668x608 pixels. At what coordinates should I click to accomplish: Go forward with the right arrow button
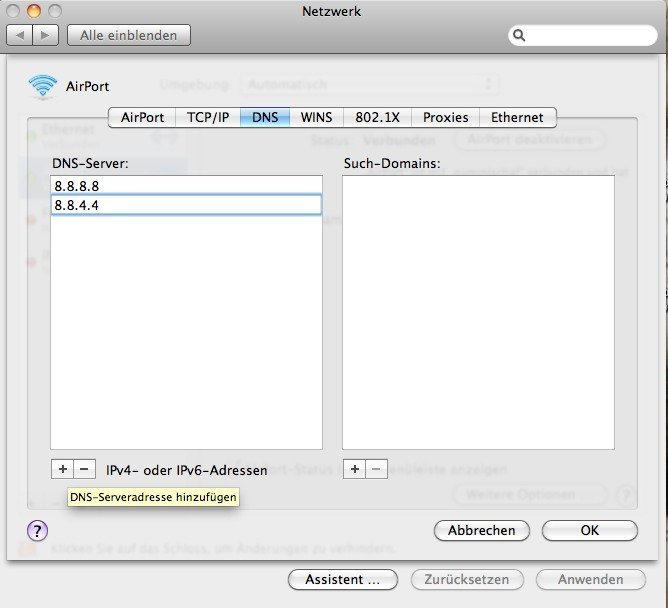pyautogui.click(x=45, y=35)
